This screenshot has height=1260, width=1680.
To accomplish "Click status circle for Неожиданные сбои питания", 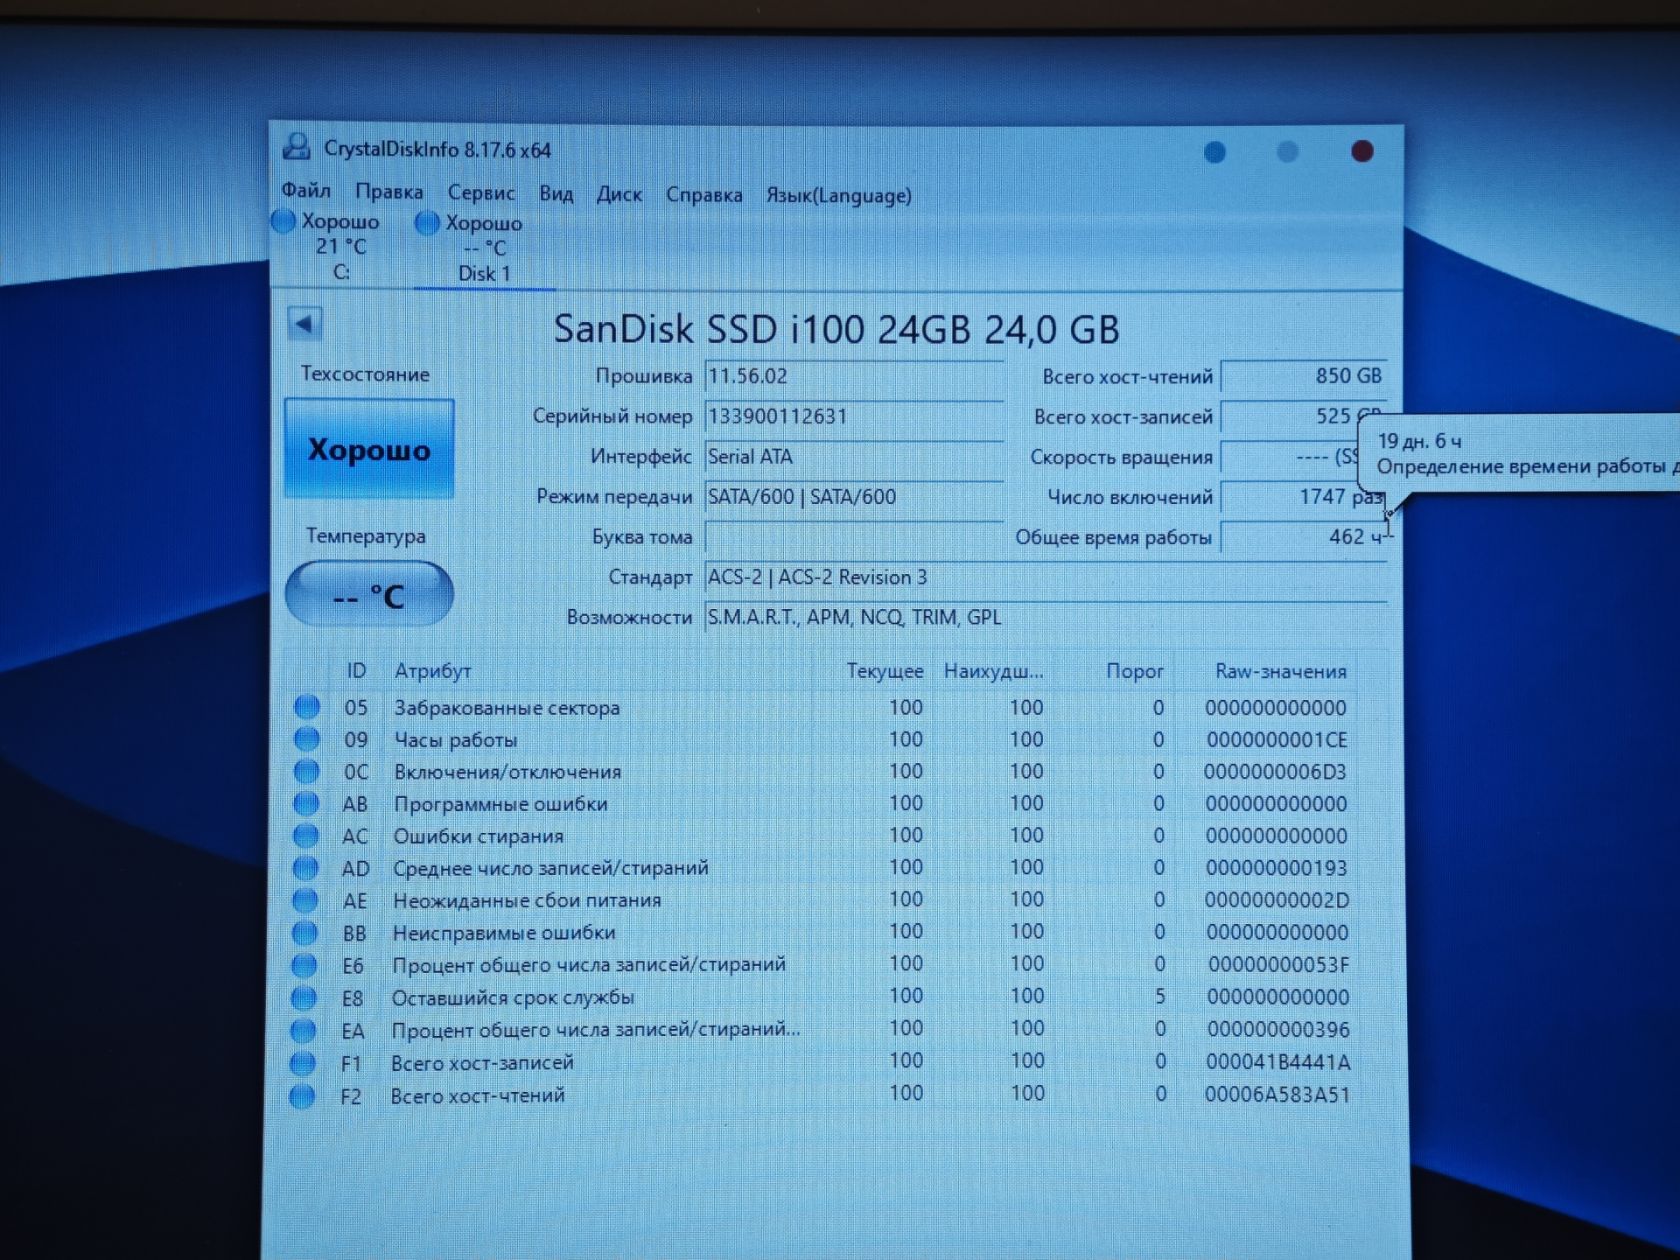I will tap(305, 900).
